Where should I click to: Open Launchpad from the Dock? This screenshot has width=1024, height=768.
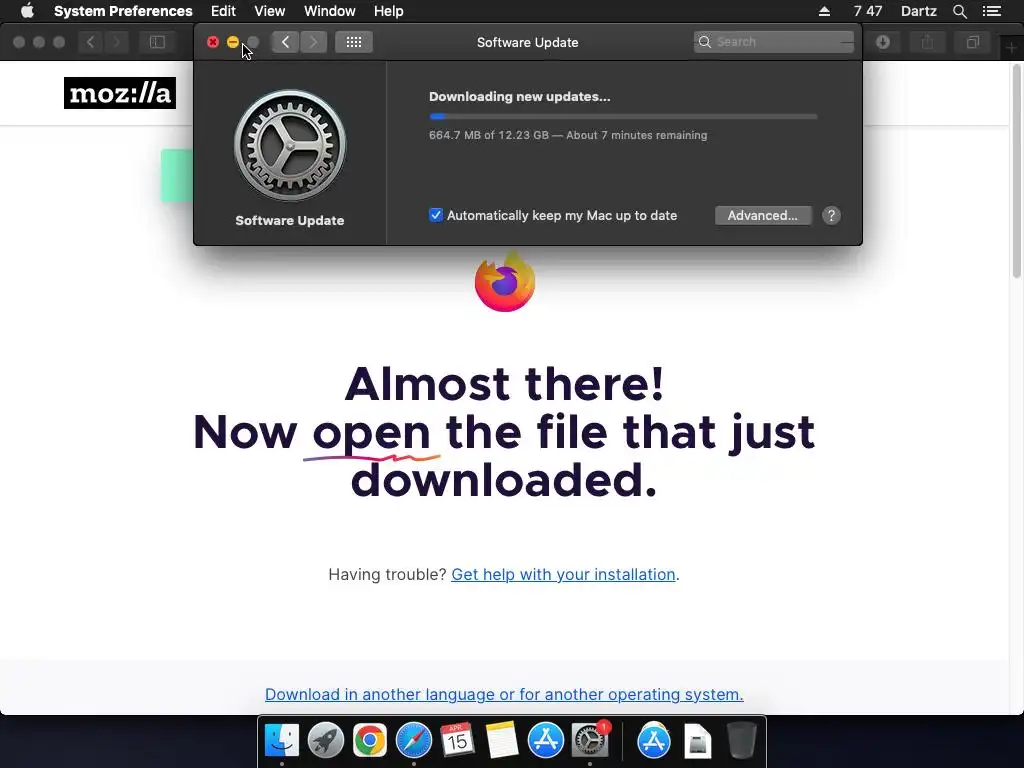tap(326, 741)
